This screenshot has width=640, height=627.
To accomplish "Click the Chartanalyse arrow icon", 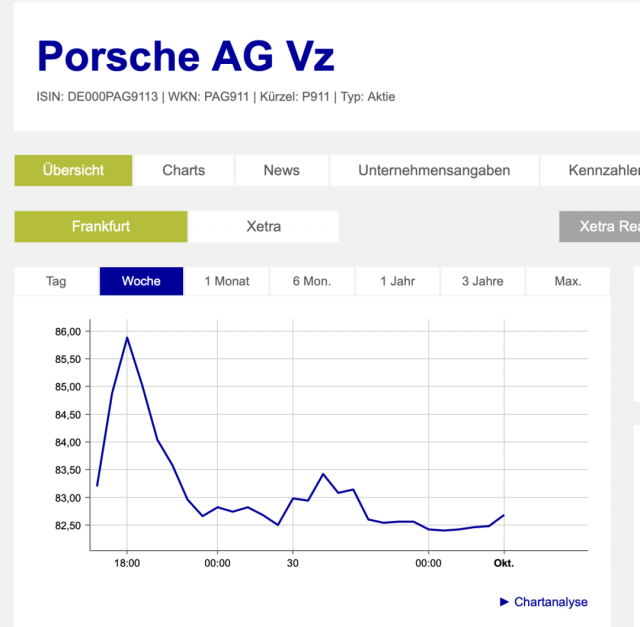I will [x=504, y=602].
